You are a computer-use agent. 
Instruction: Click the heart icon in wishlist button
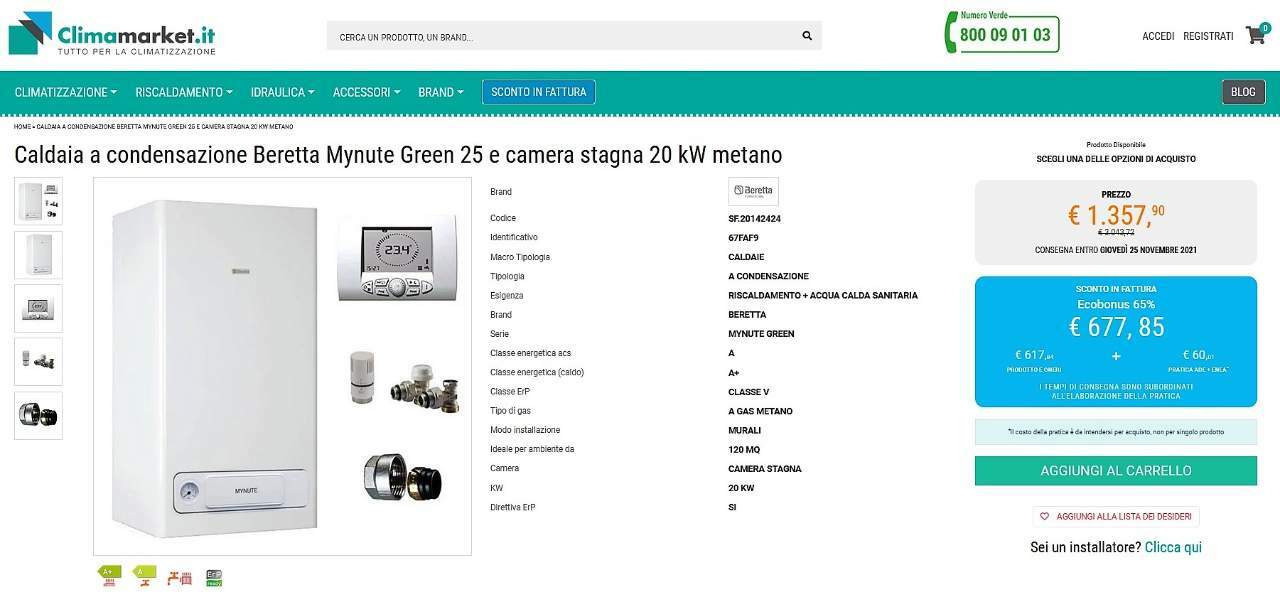coord(1045,516)
